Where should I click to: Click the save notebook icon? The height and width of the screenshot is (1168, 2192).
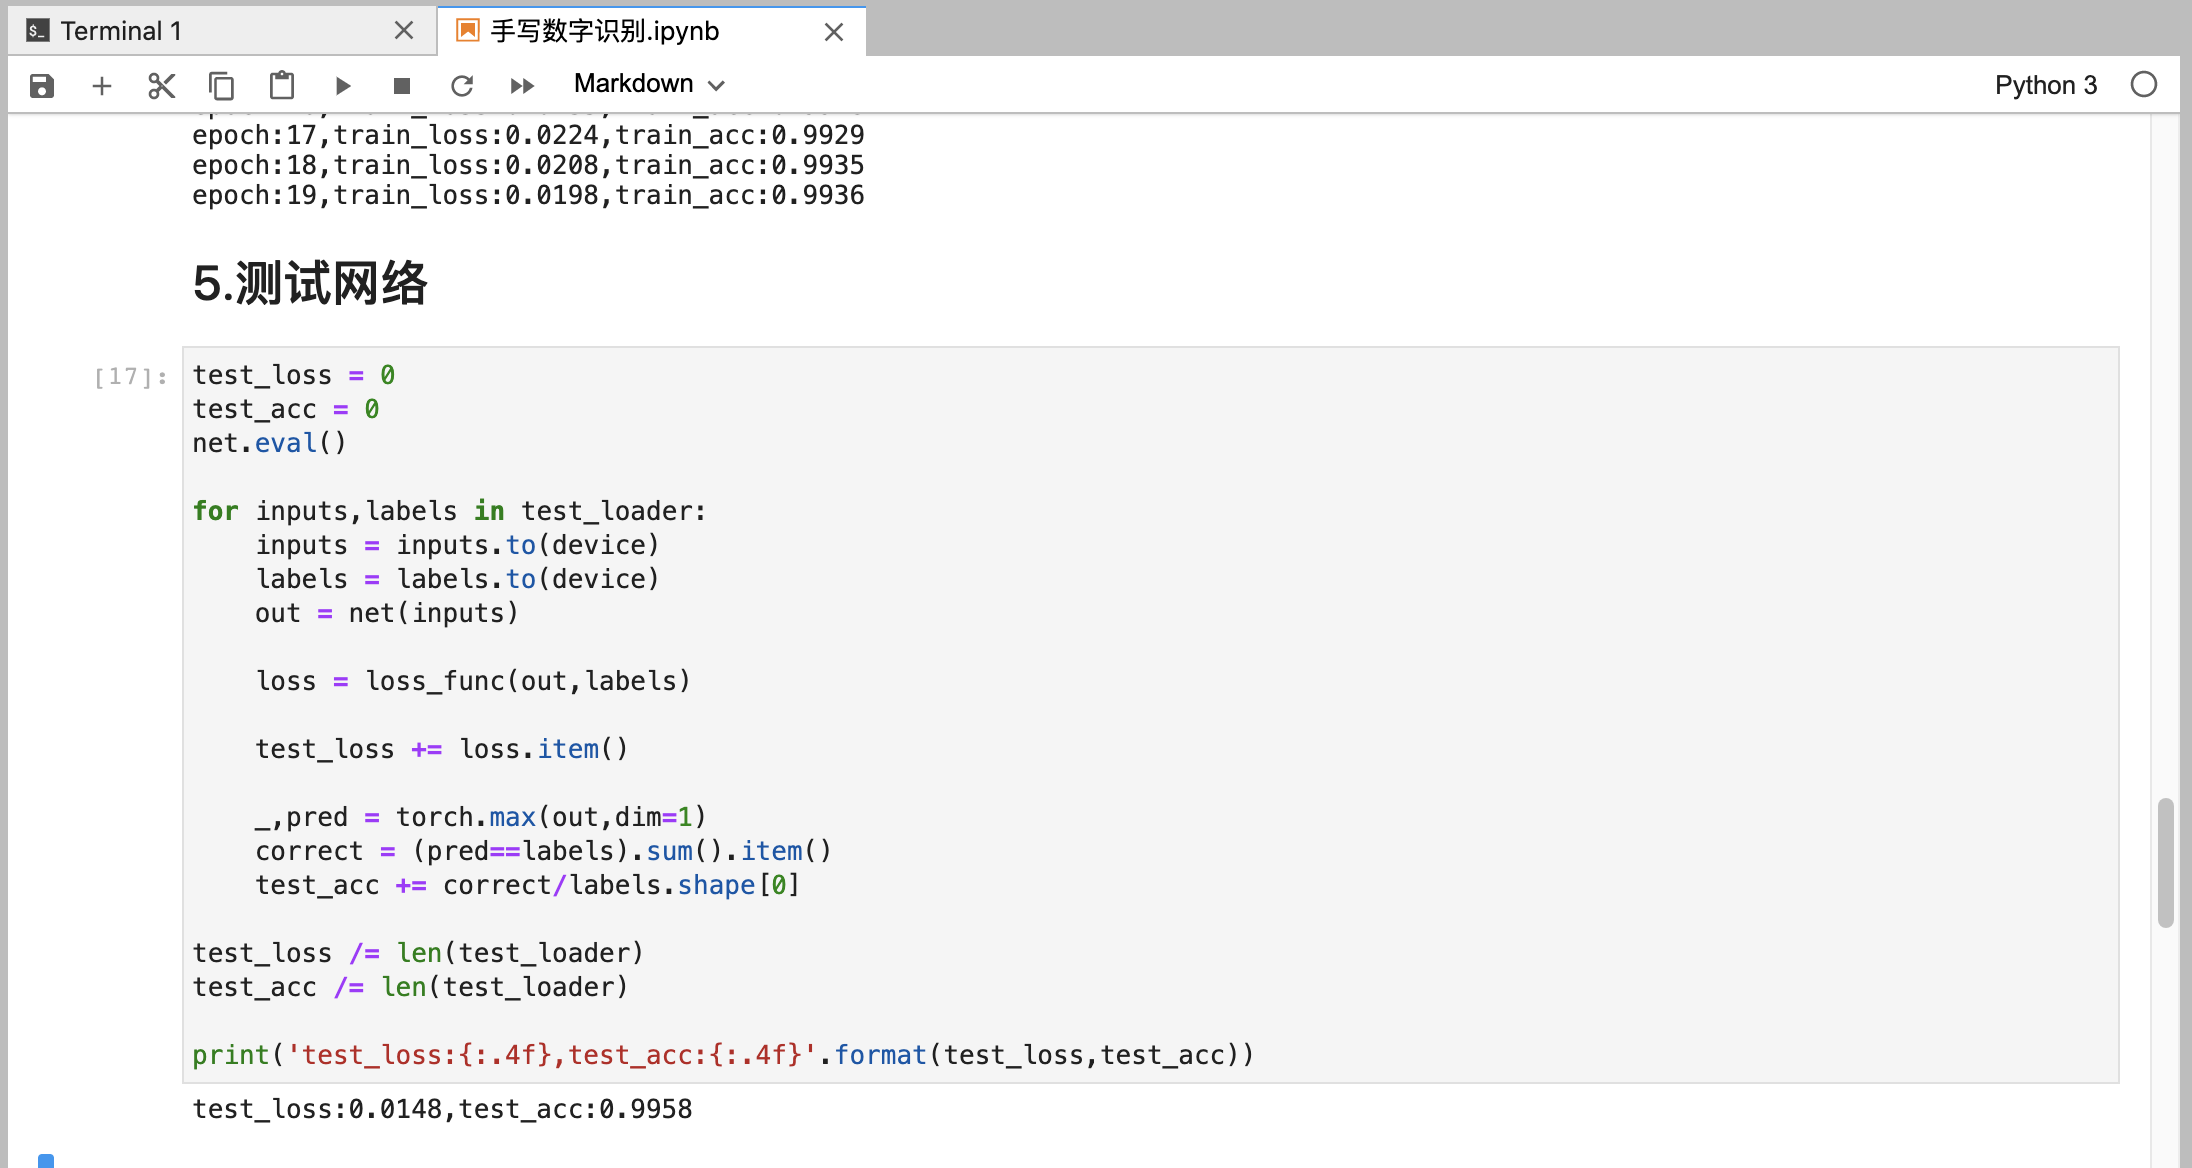click(41, 86)
